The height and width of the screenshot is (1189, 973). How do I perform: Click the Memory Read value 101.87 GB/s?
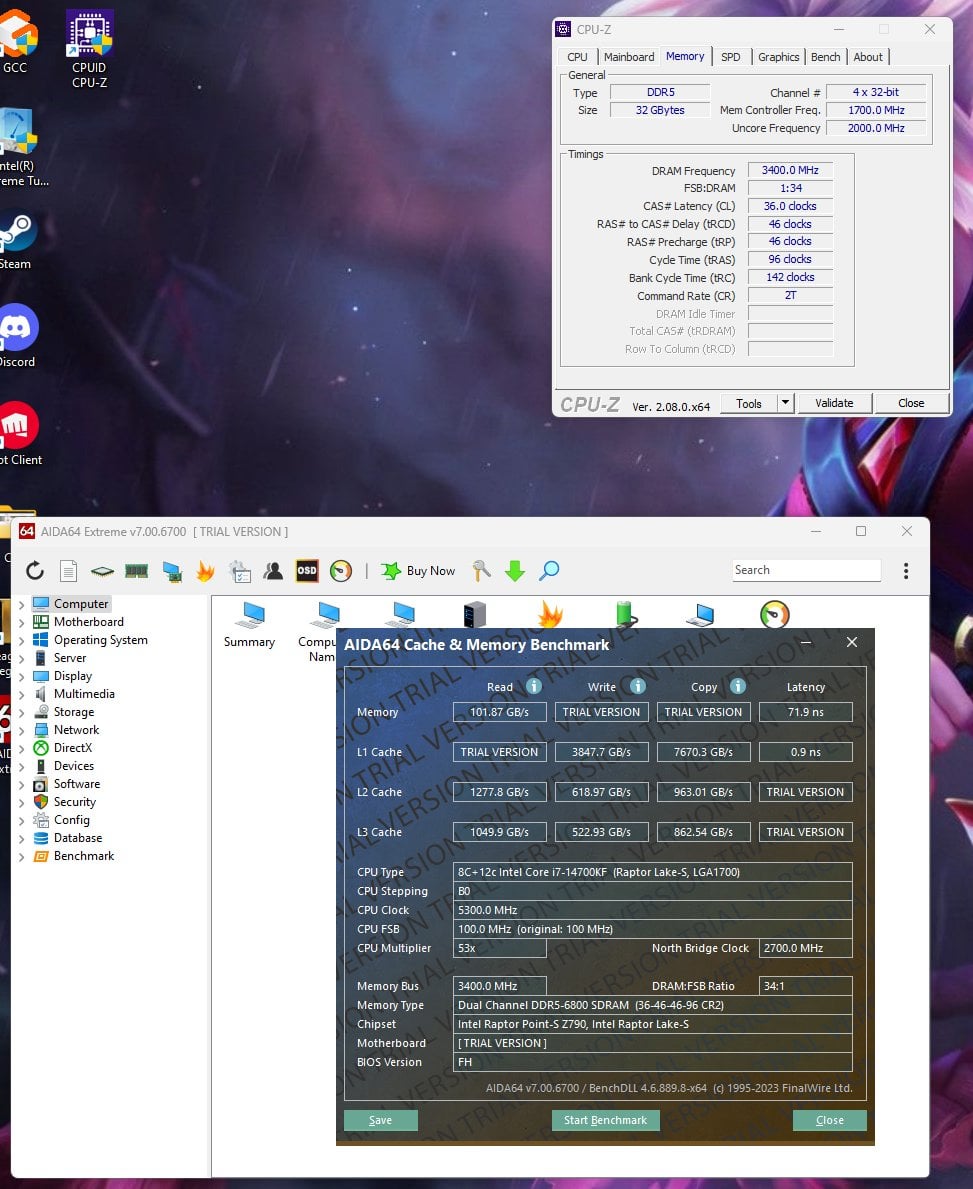tap(499, 712)
